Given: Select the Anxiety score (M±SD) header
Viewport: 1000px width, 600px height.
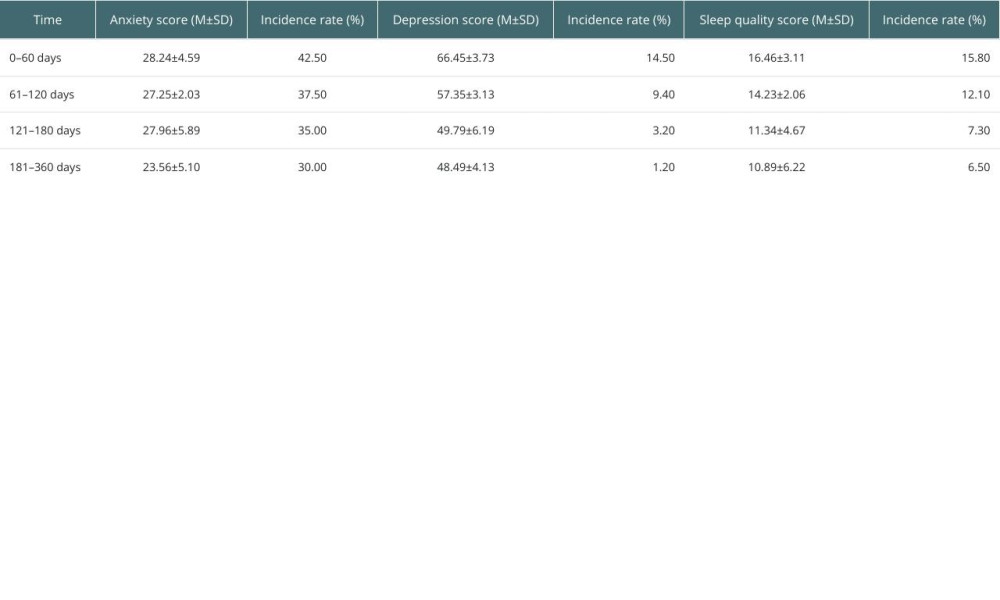Looking at the screenshot, I should click(x=171, y=20).
